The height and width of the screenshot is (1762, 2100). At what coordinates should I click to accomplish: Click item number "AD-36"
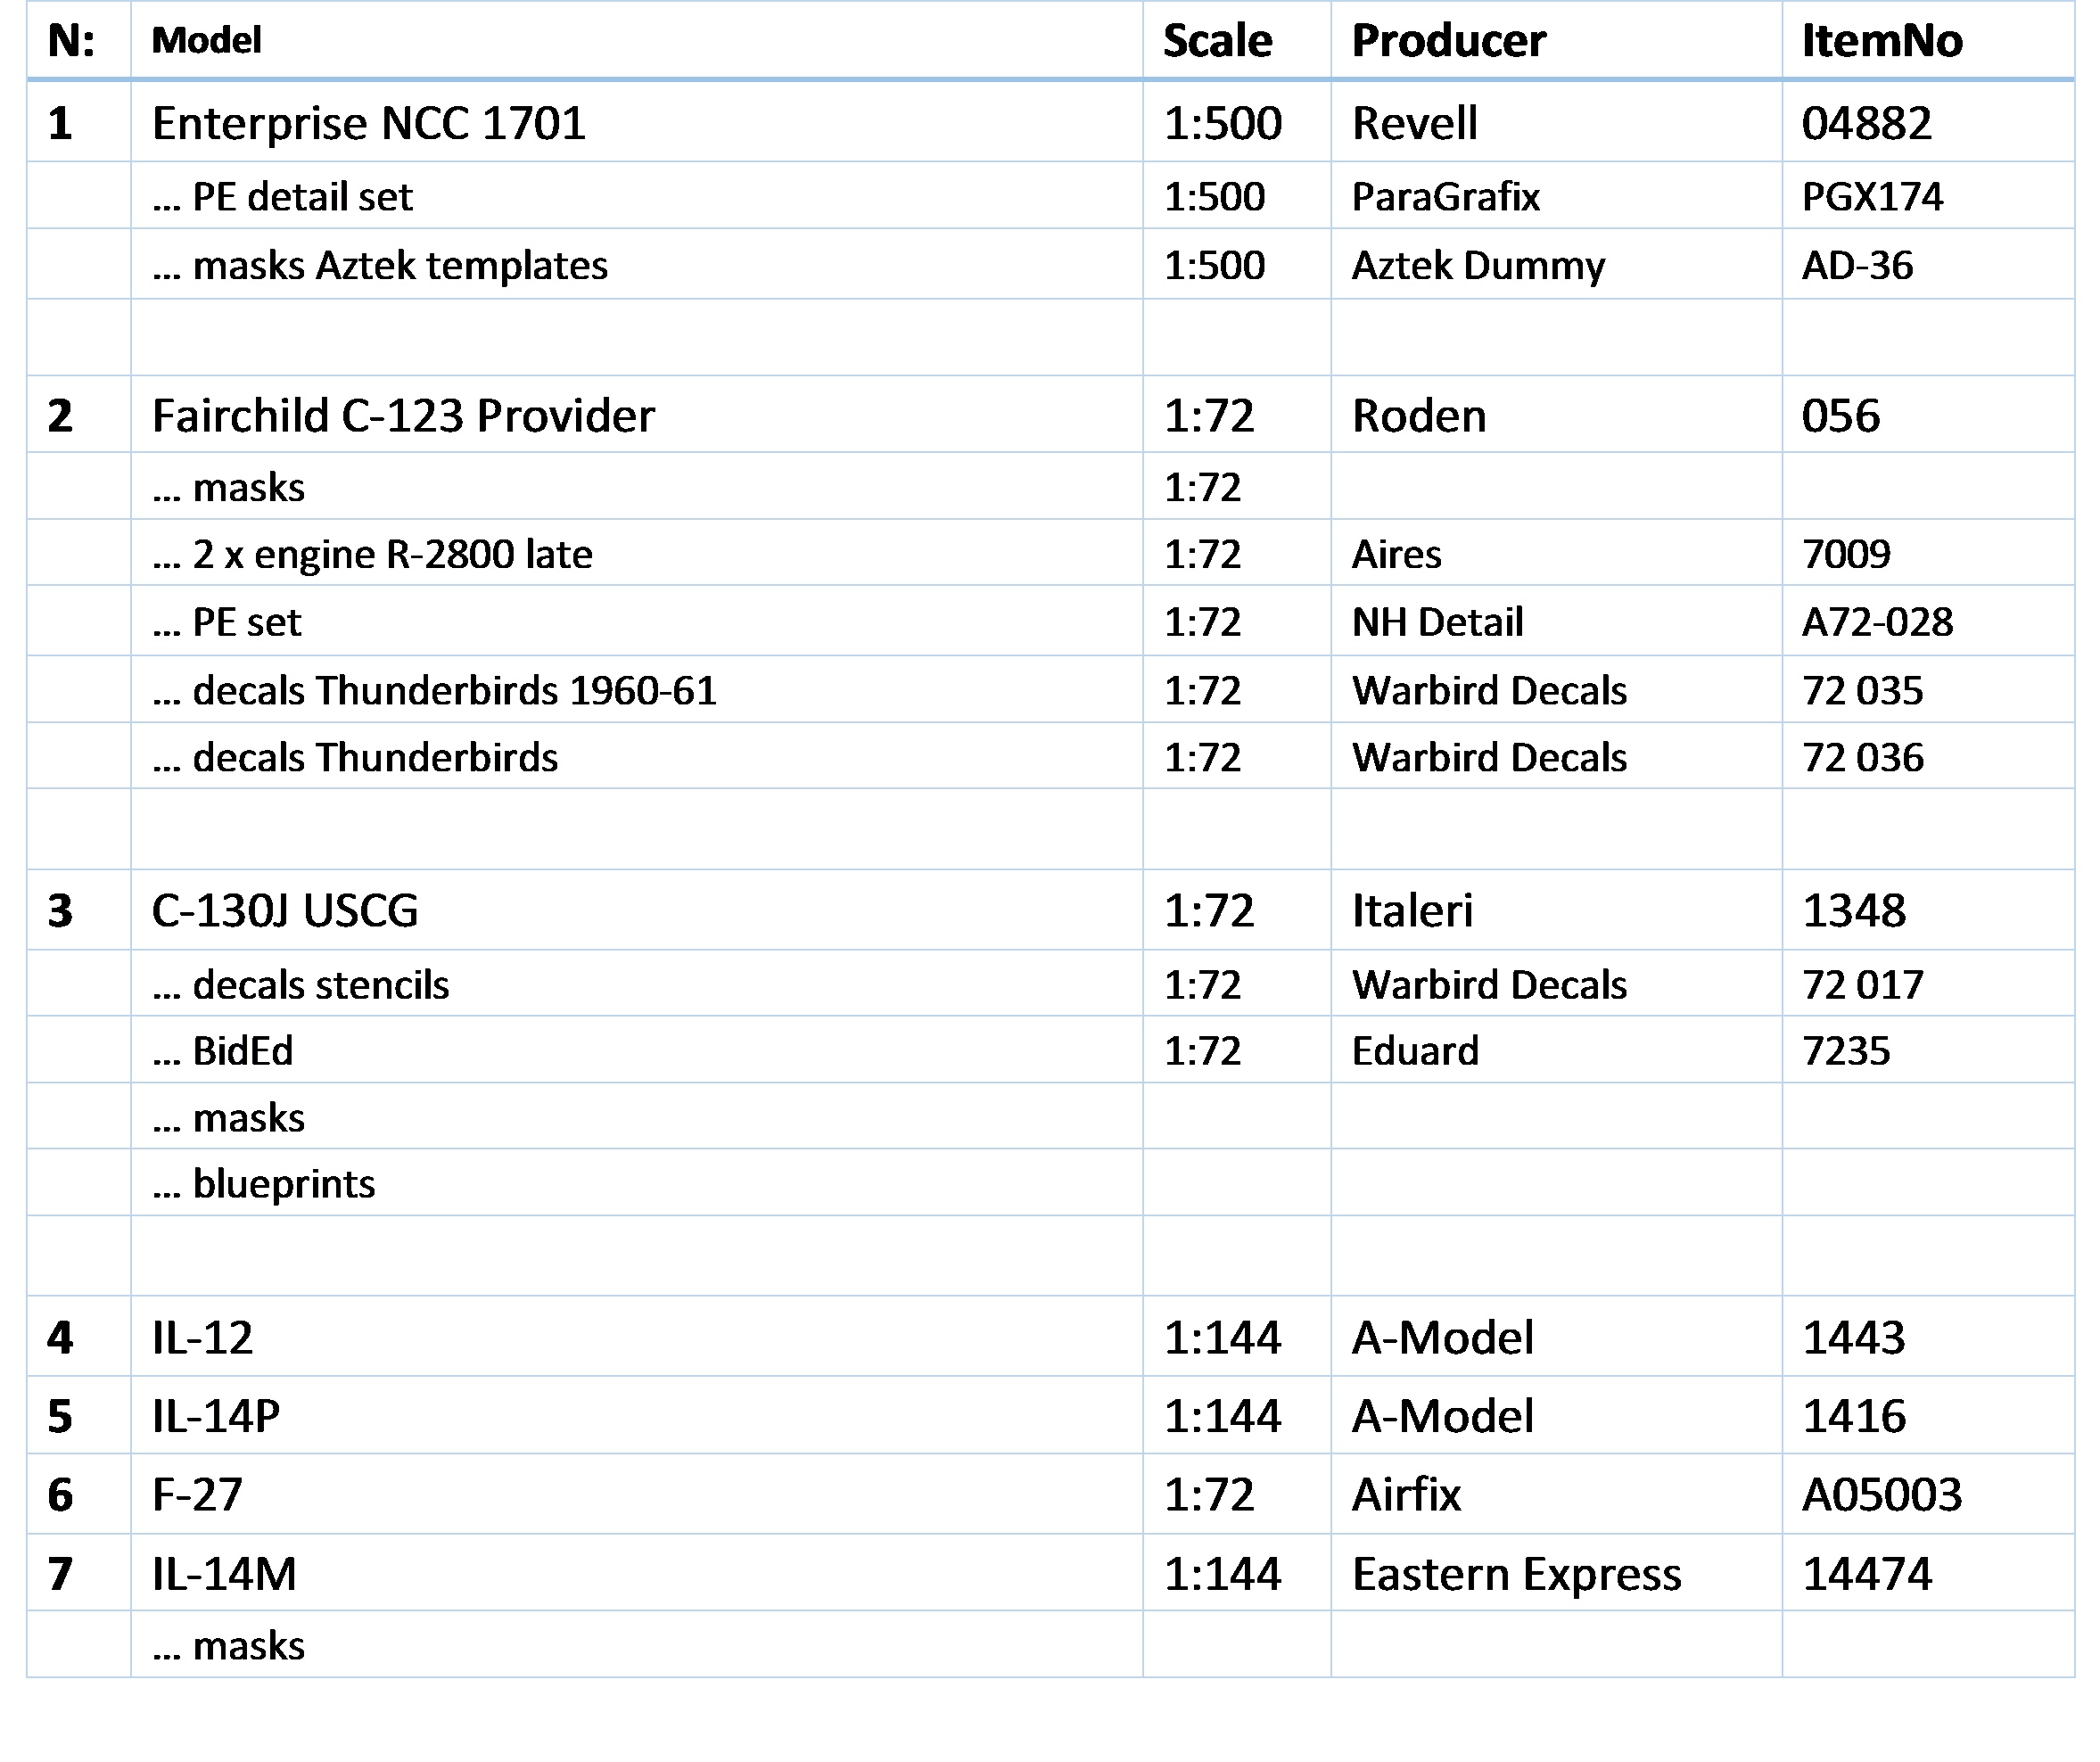[1857, 265]
